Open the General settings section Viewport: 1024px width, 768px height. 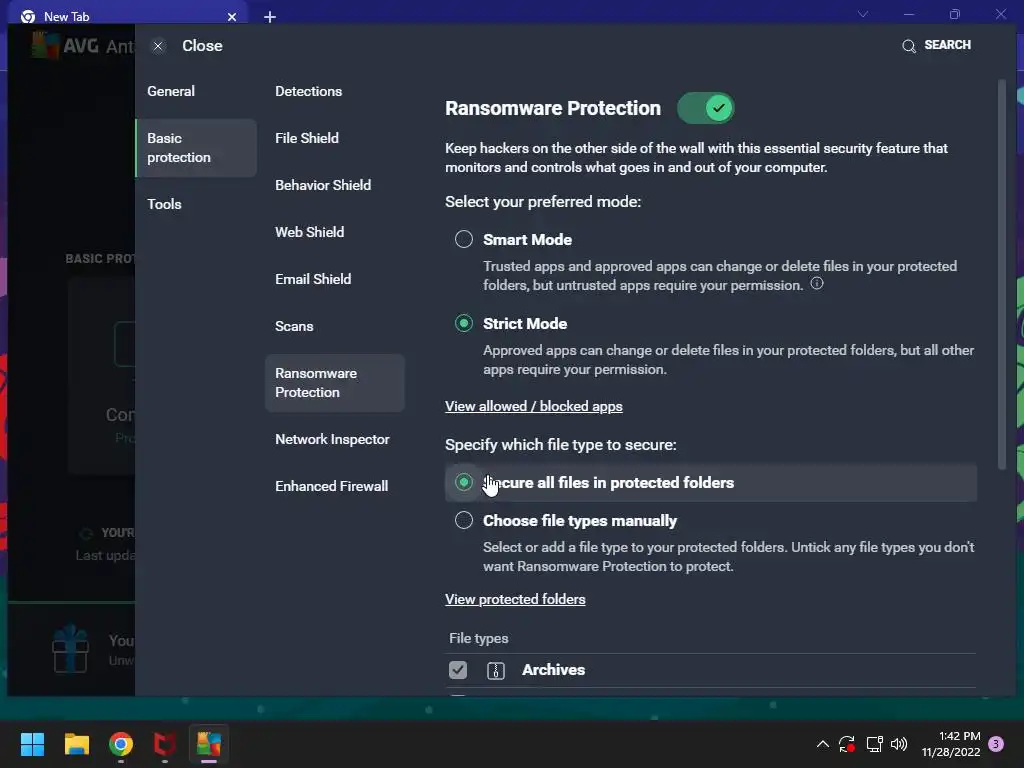171,91
